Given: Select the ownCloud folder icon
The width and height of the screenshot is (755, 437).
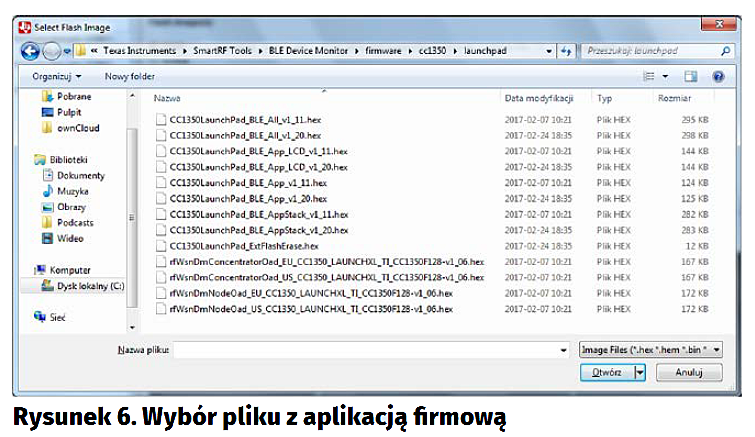Looking at the screenshot, I should (47, 129).
